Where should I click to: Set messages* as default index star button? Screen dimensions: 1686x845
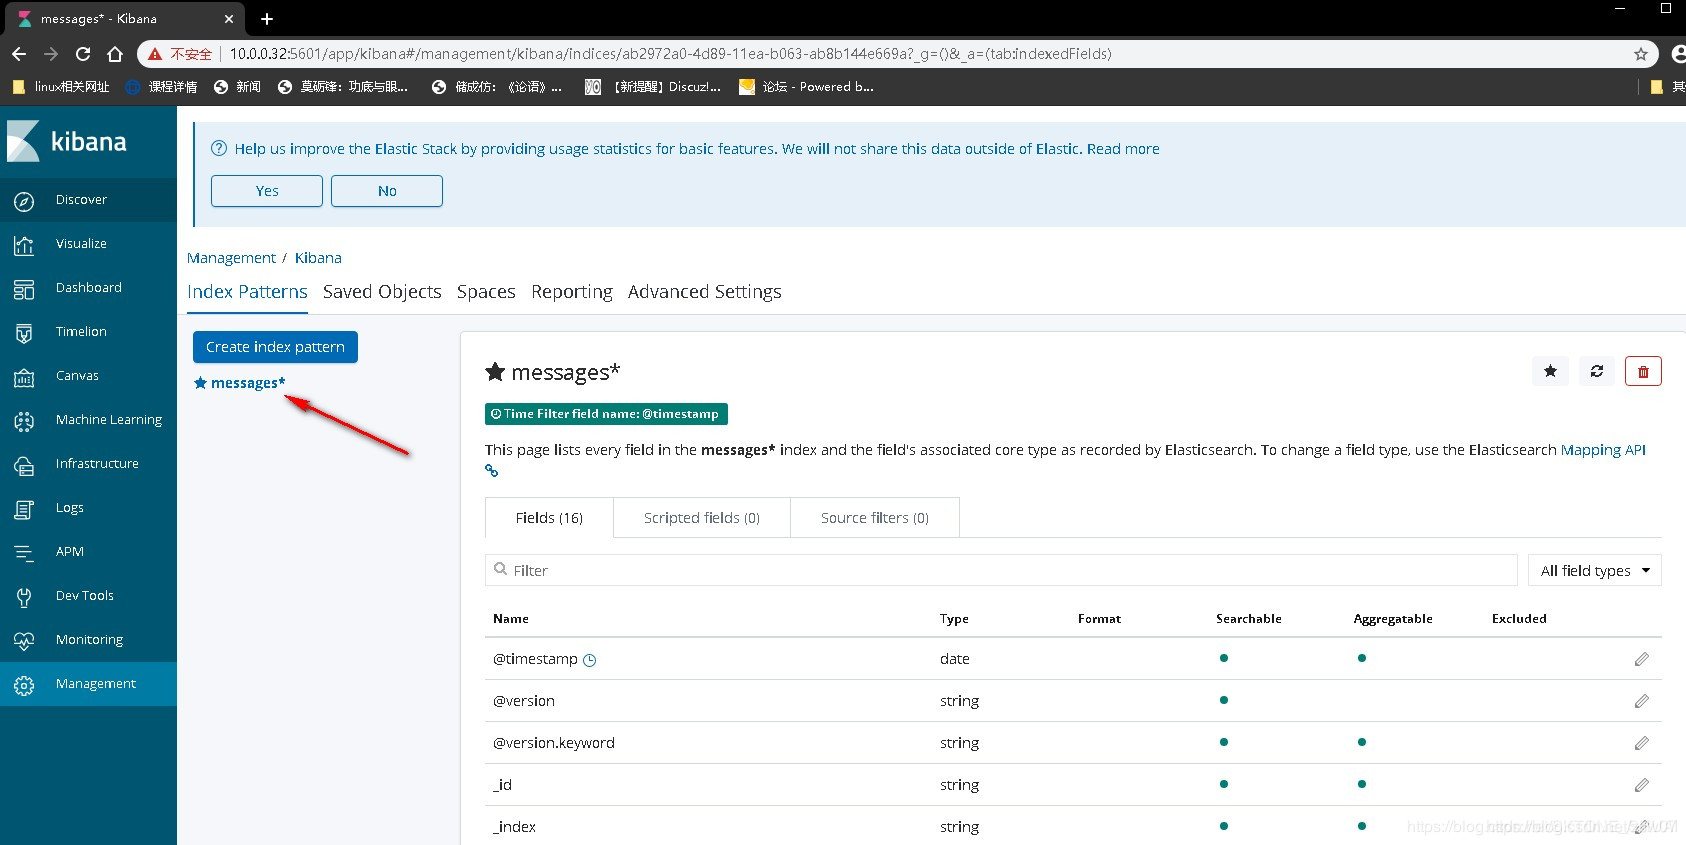click(1550, 371)
